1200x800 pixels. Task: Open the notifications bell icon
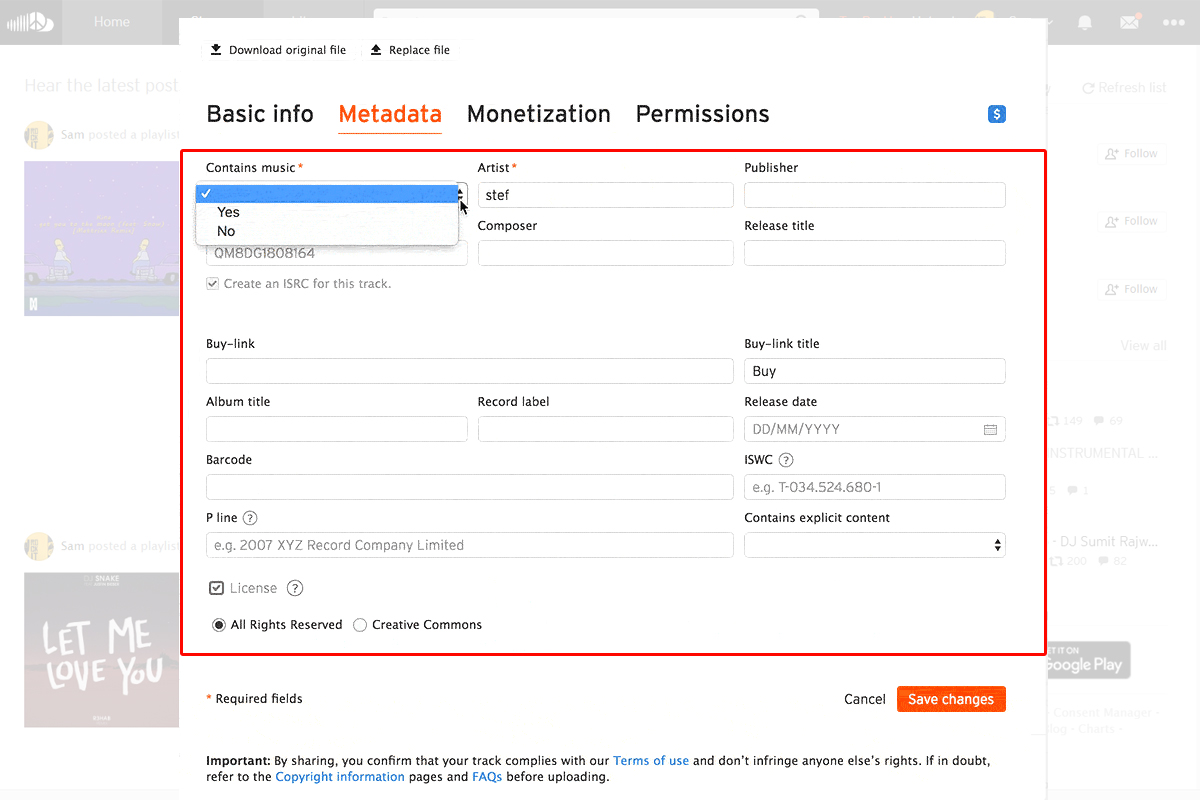(x=1084, y=21)
